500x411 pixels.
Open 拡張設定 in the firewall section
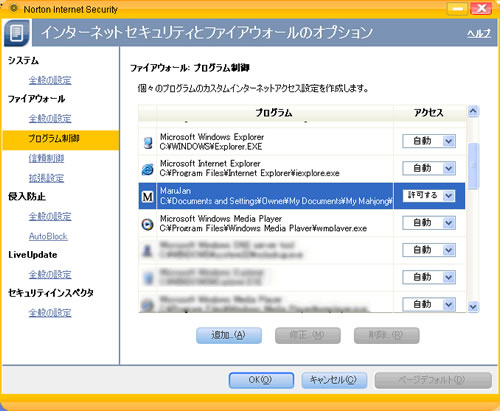(x=46, y=178)
